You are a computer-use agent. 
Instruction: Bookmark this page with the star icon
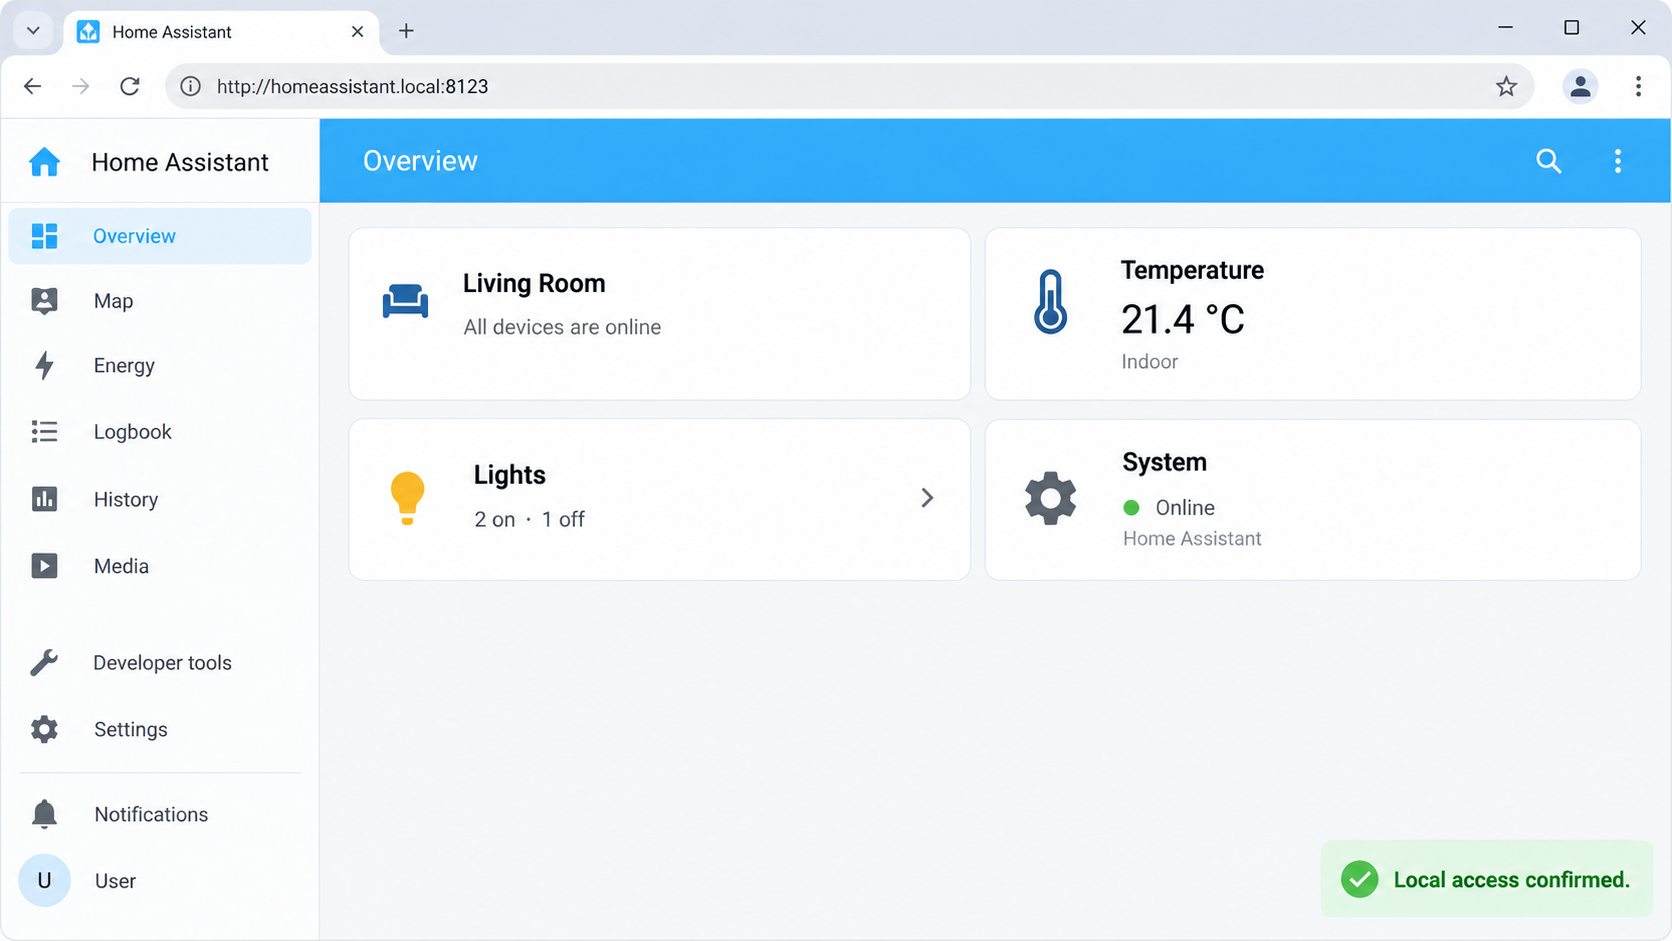(x=1506, y=87)
